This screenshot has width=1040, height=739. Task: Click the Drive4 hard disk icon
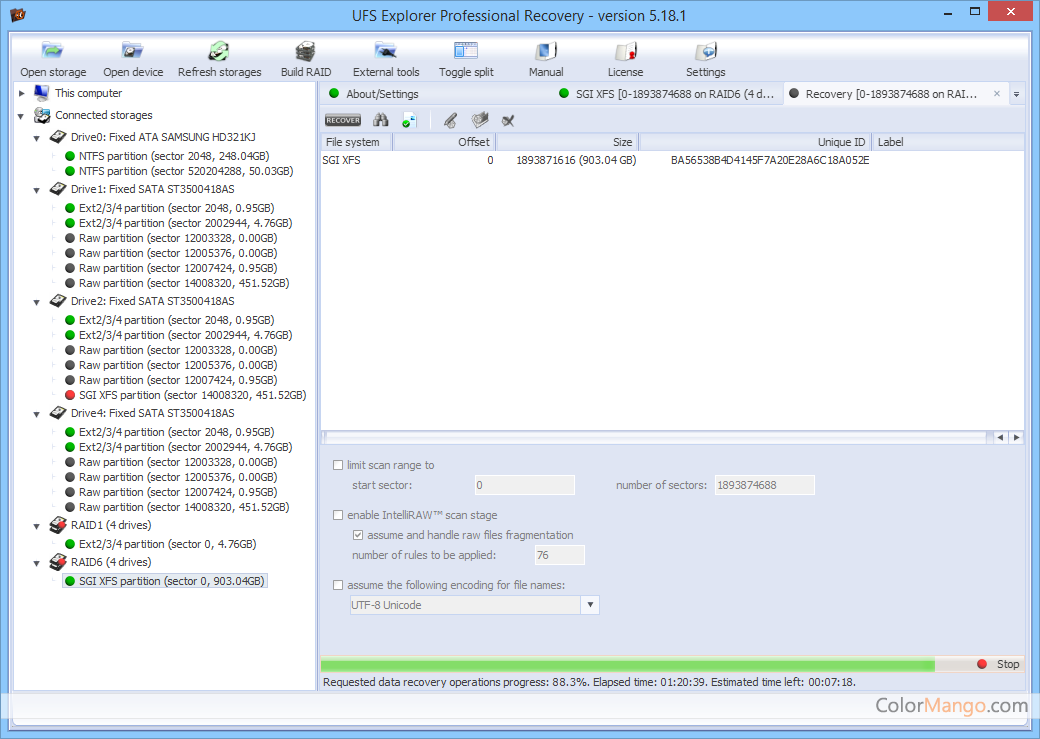coord(58,413)
